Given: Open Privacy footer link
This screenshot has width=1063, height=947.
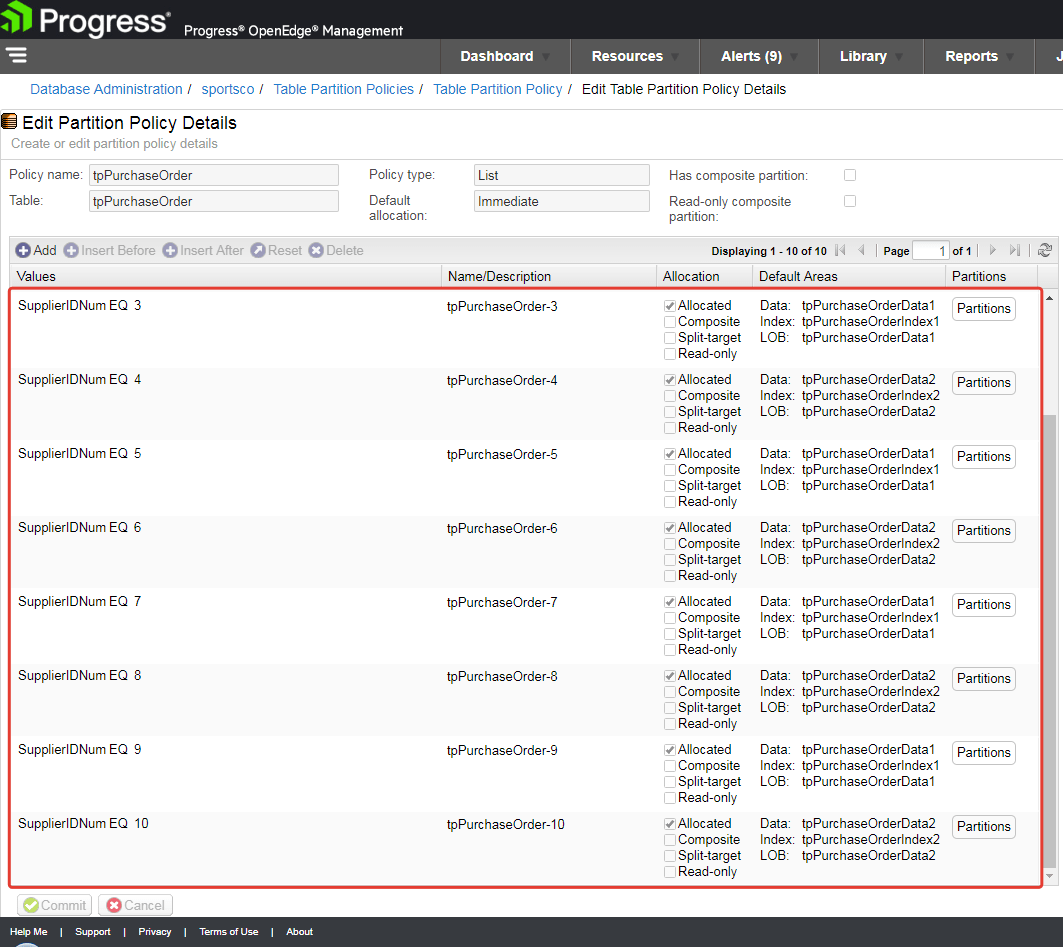Looking at the screenshot, I should [x=155, y=931].
